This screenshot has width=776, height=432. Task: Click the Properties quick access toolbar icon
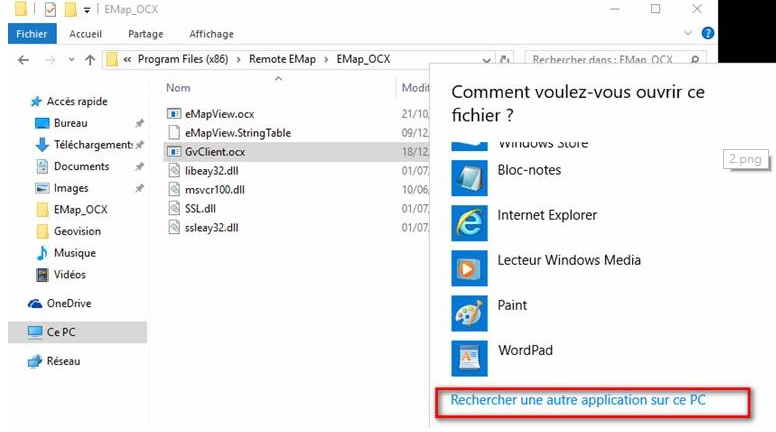(x=50, y=9)
